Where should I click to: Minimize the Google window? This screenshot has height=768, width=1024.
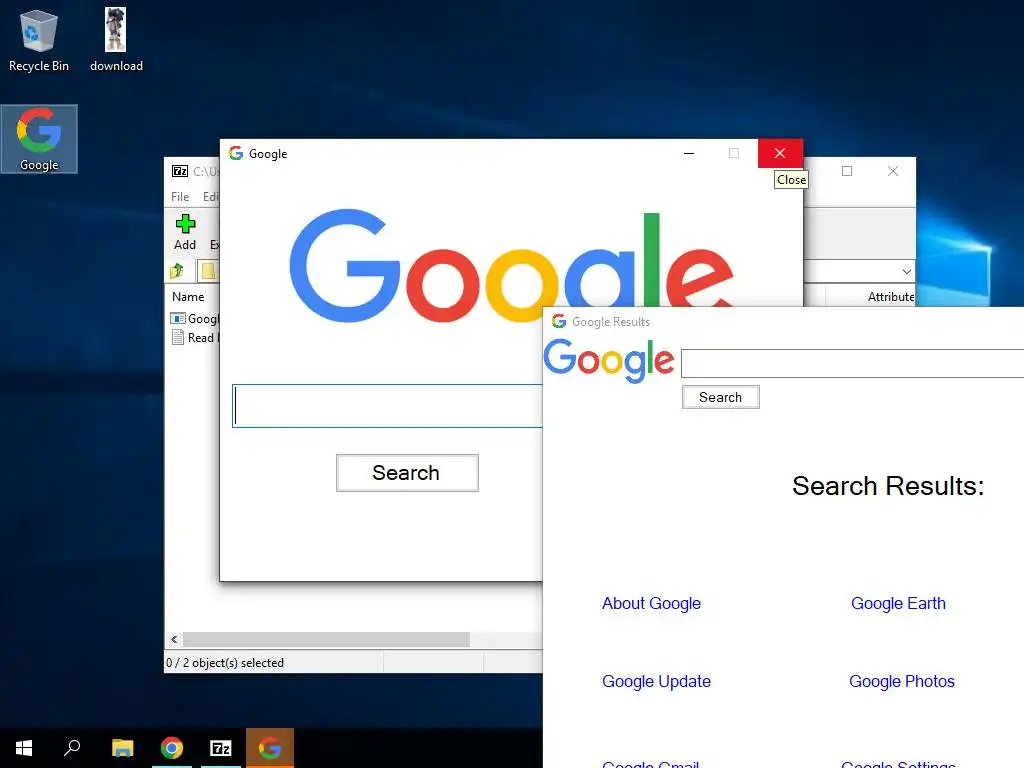tap(689, 153)
